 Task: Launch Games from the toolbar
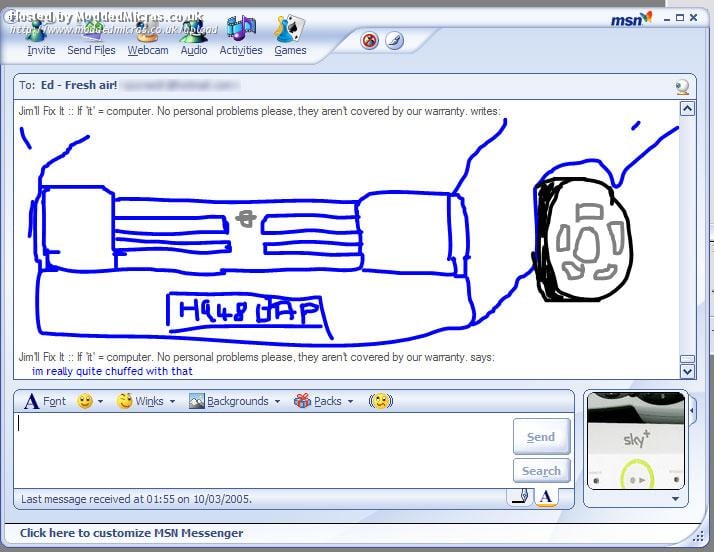coord(290,38)
